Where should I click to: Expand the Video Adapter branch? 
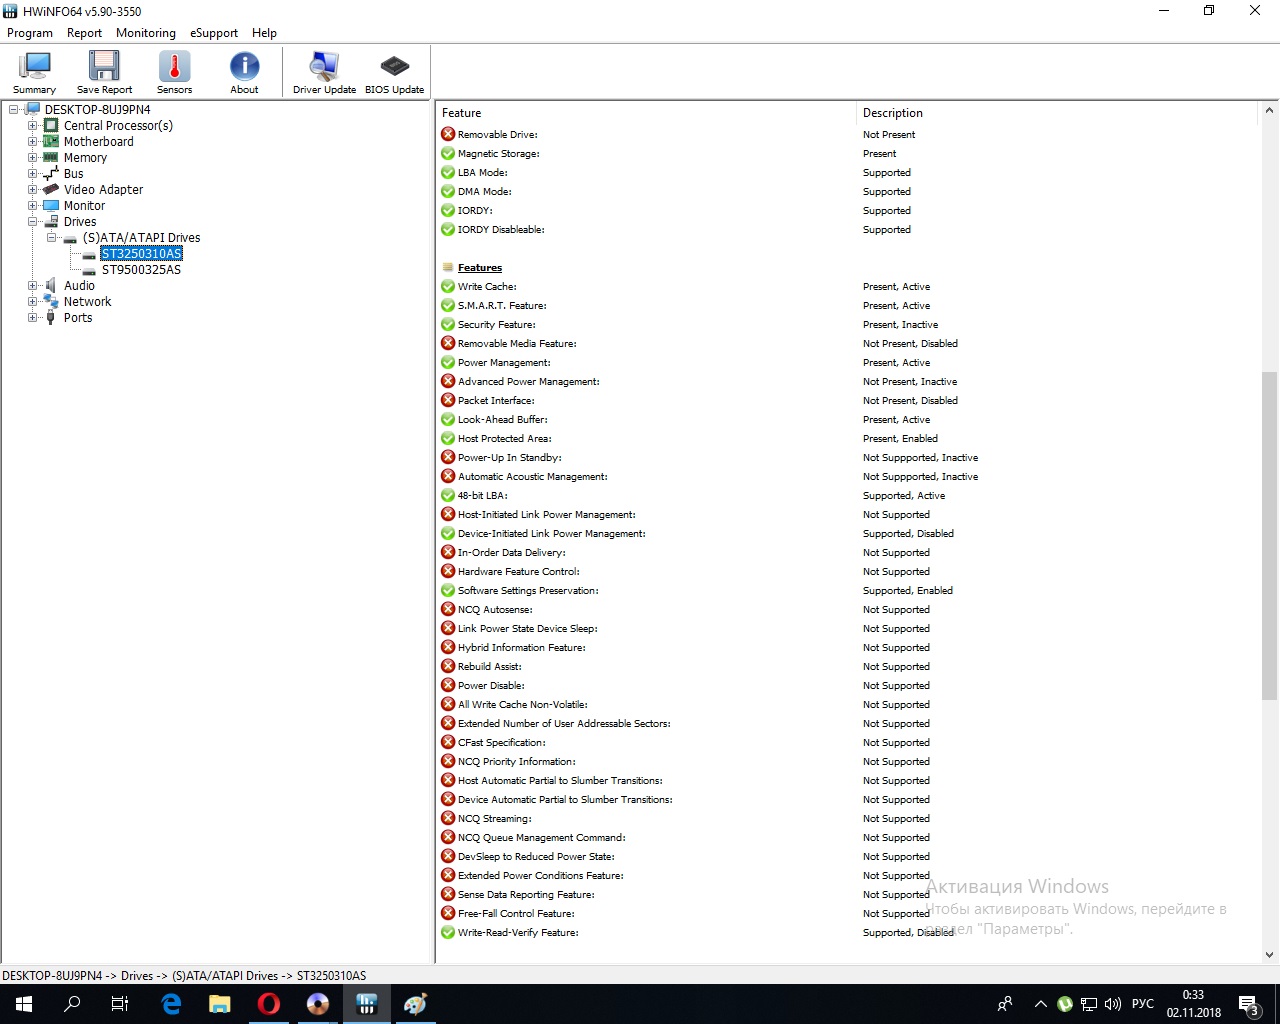point(33,190)
